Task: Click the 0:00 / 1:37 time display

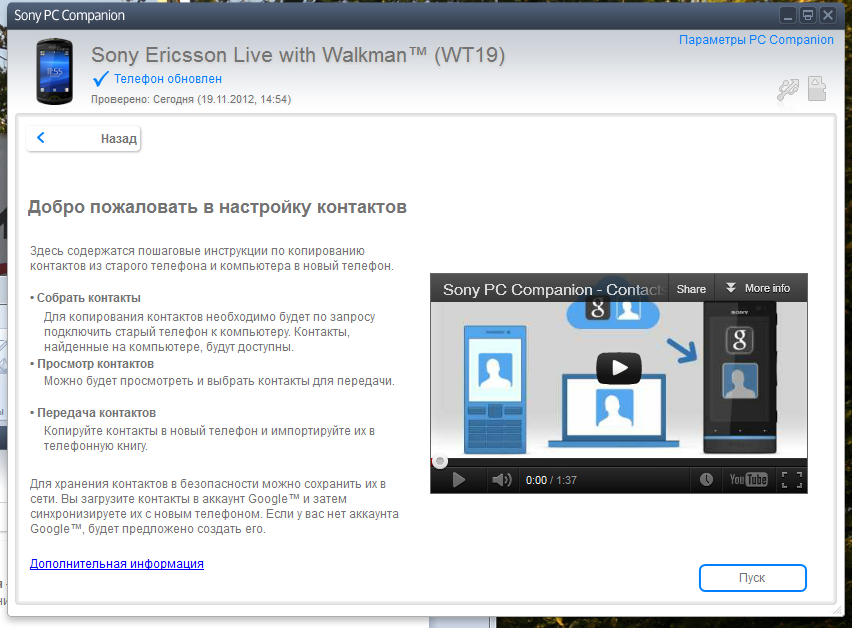Action: point(551,480)
